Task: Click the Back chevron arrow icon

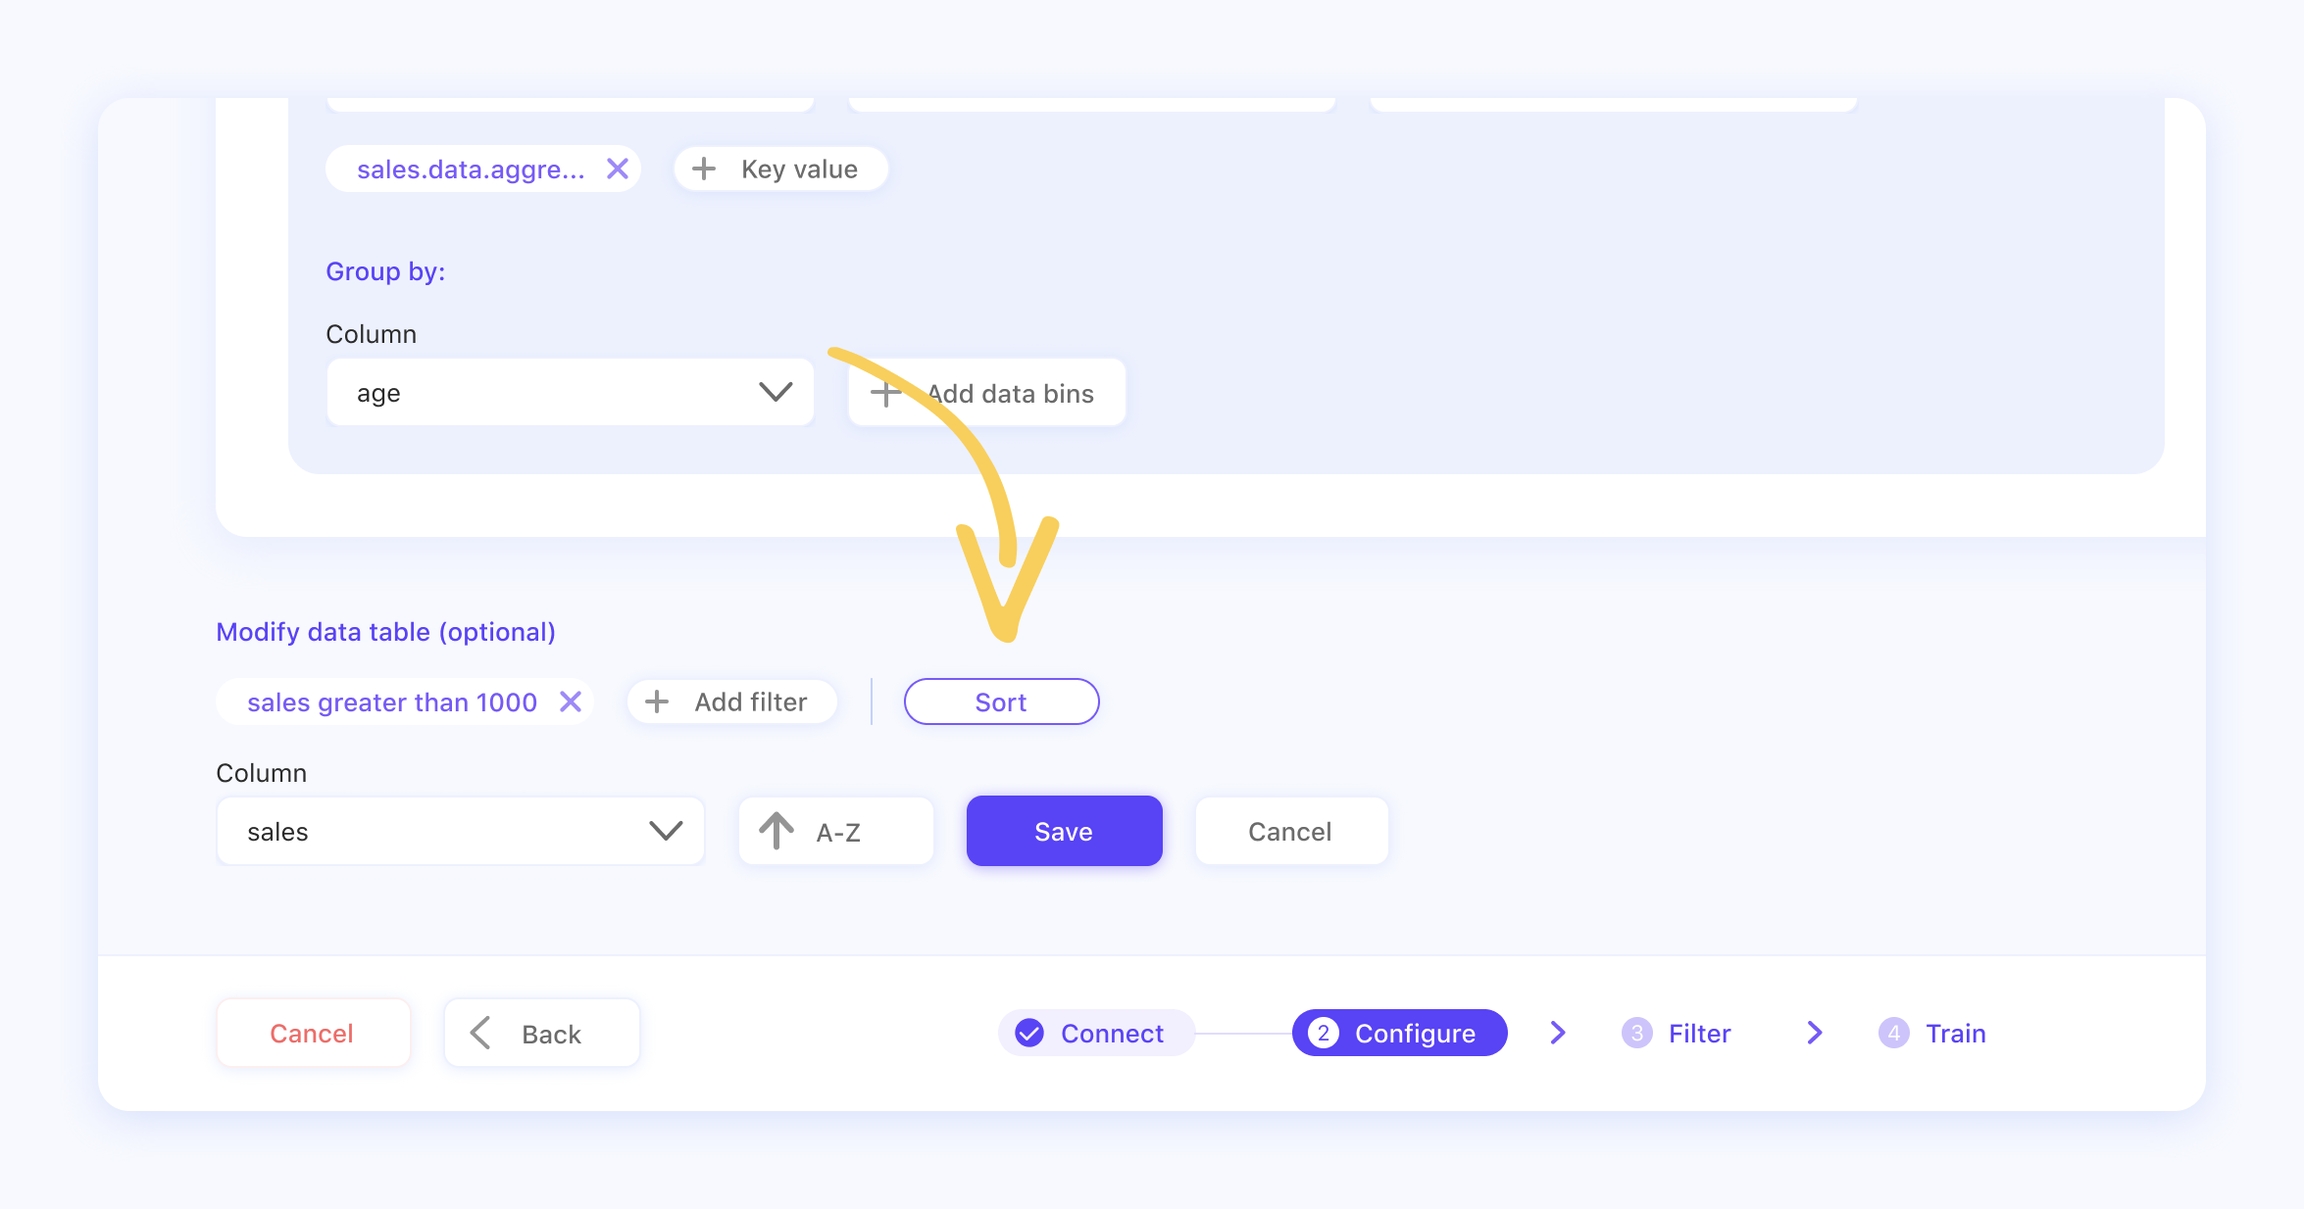Action: click(x=481, y=1033)
